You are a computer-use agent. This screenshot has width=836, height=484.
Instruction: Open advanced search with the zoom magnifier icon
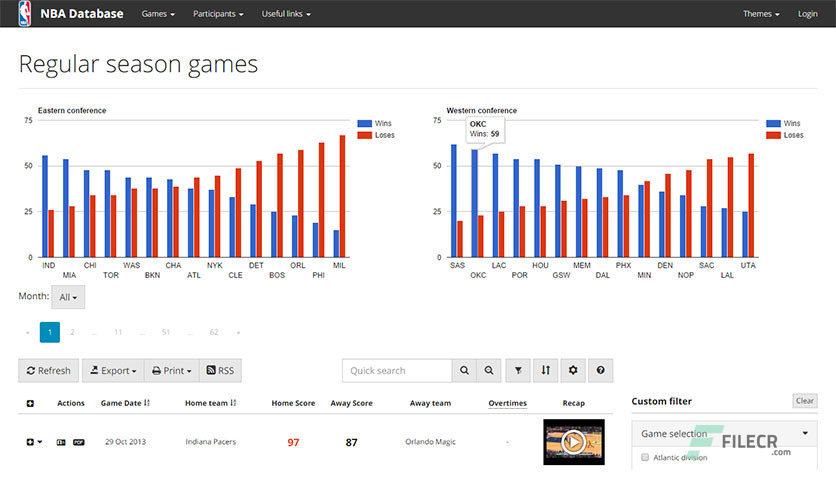489,370
